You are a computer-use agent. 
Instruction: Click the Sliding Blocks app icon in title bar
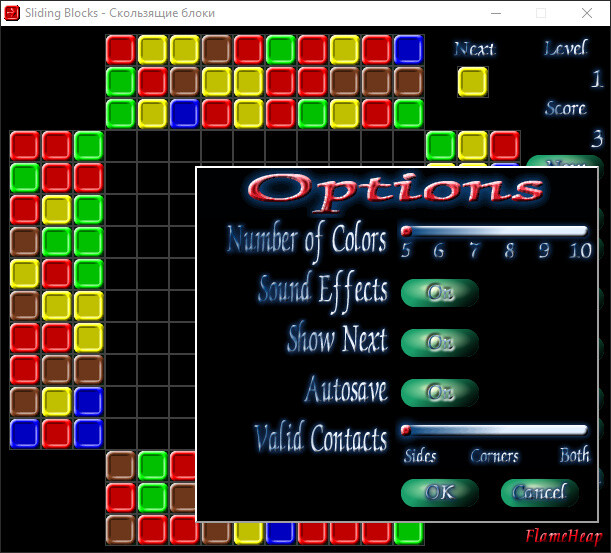tap(12, 13)
